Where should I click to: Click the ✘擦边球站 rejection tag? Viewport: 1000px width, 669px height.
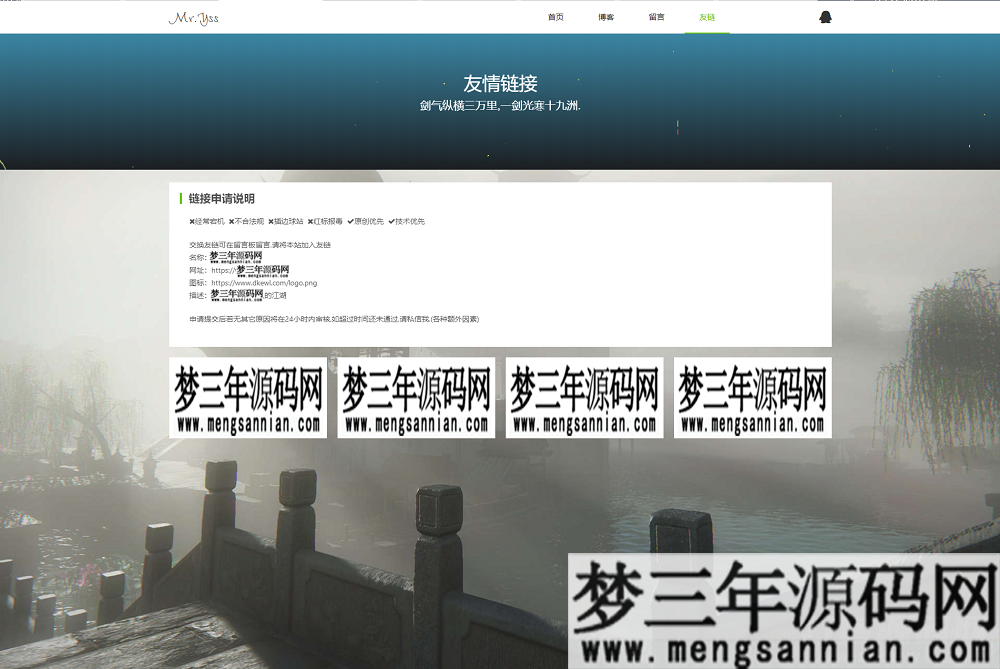tap(287, 221)
